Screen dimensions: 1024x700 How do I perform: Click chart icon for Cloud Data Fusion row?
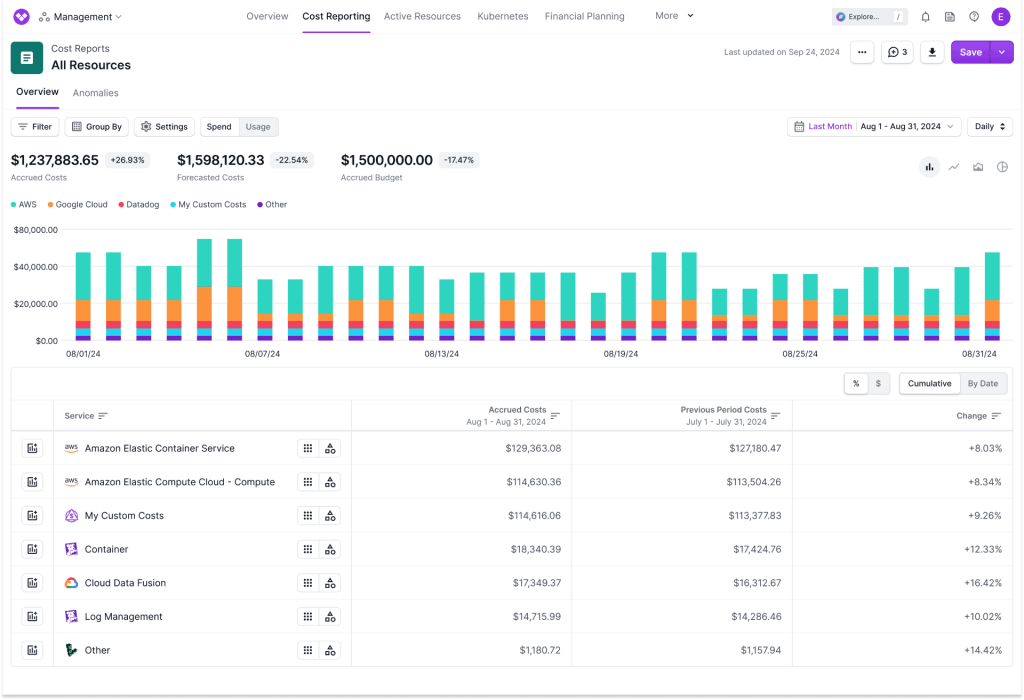click(32, 583)
